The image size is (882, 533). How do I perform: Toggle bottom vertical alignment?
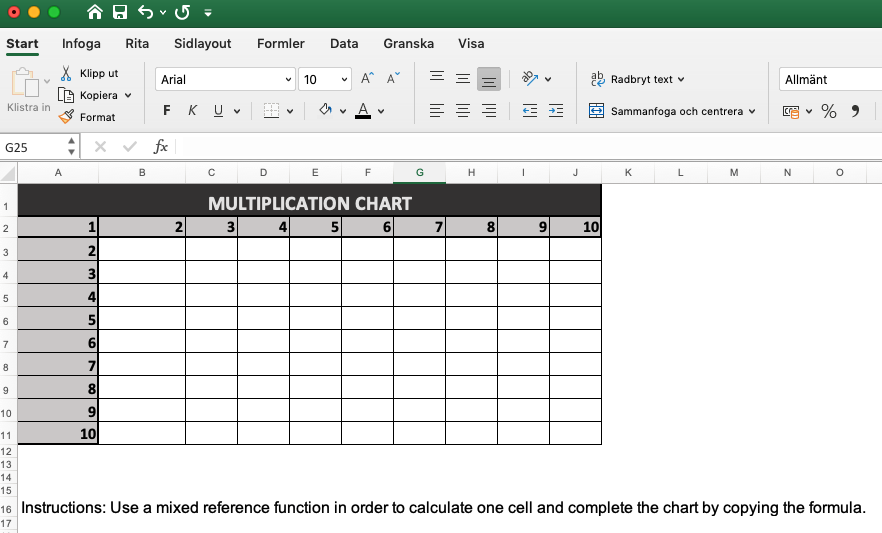click(489, 79)
